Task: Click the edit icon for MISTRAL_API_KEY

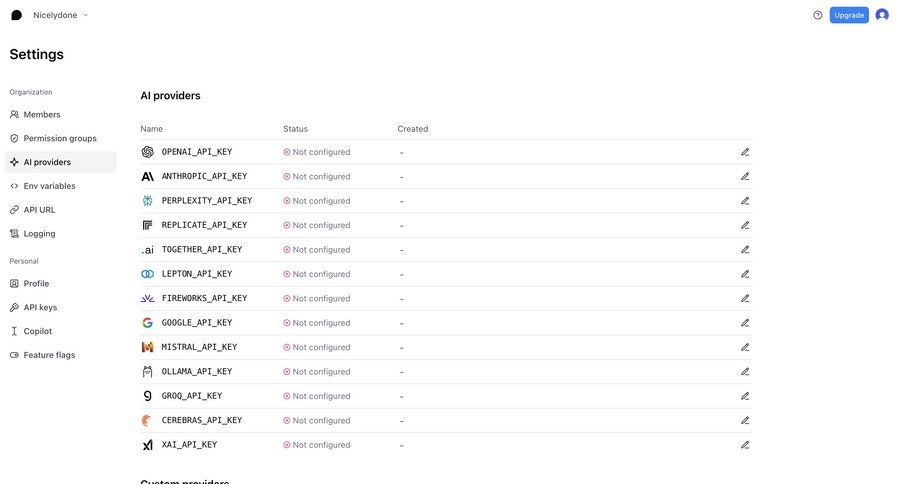Action: pyautogui.click(x=745, y=347)
